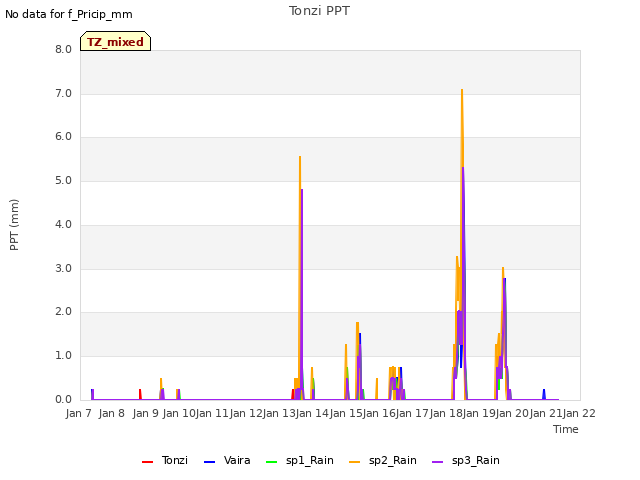The width and height of the screenshot is (640, 480).
Task: Click the 3.0 y-axis tick label
Action: (x=63, y=269)
